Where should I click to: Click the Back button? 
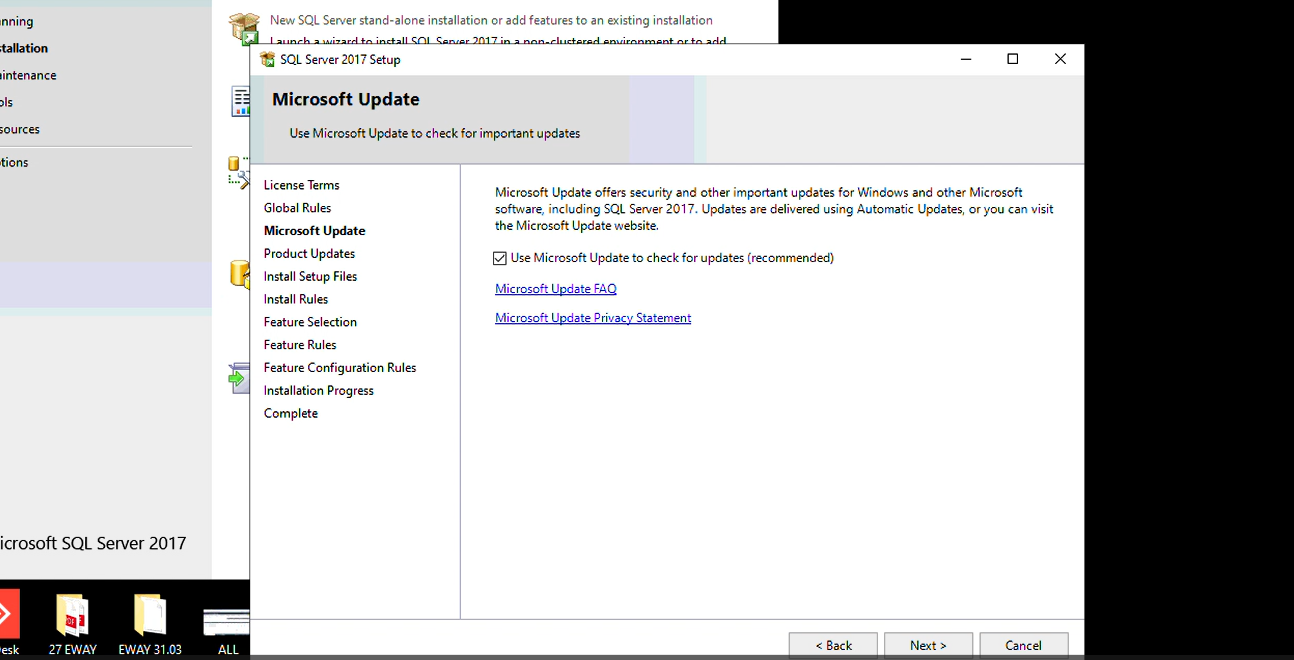click(833, 645)
